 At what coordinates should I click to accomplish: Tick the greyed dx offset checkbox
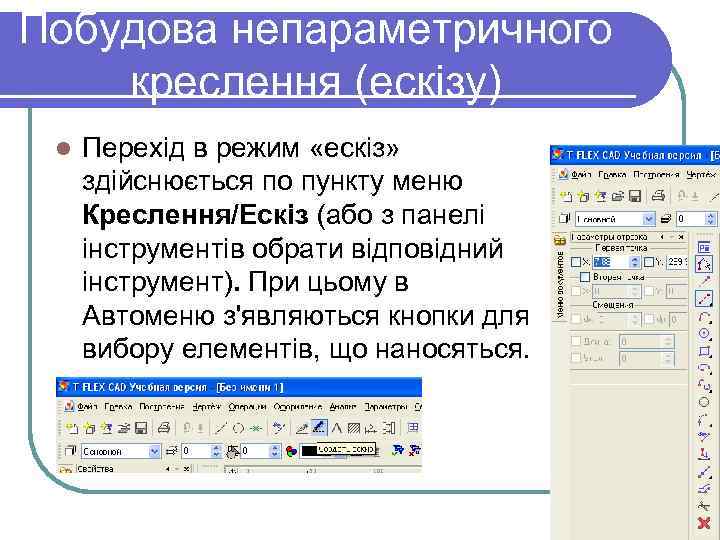pos(575,319)
